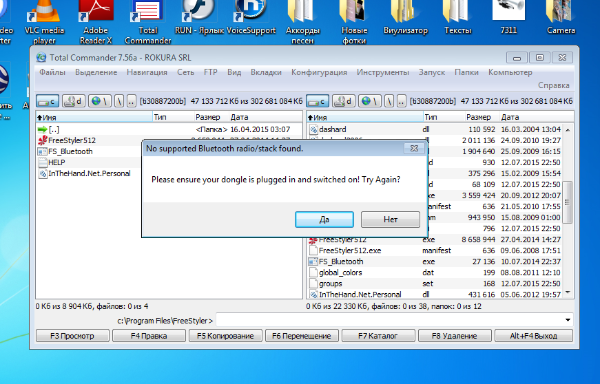This screenshot has width=600, height=384.
Task: Expand command line history dropdown
Action: (x=568, y=320)
